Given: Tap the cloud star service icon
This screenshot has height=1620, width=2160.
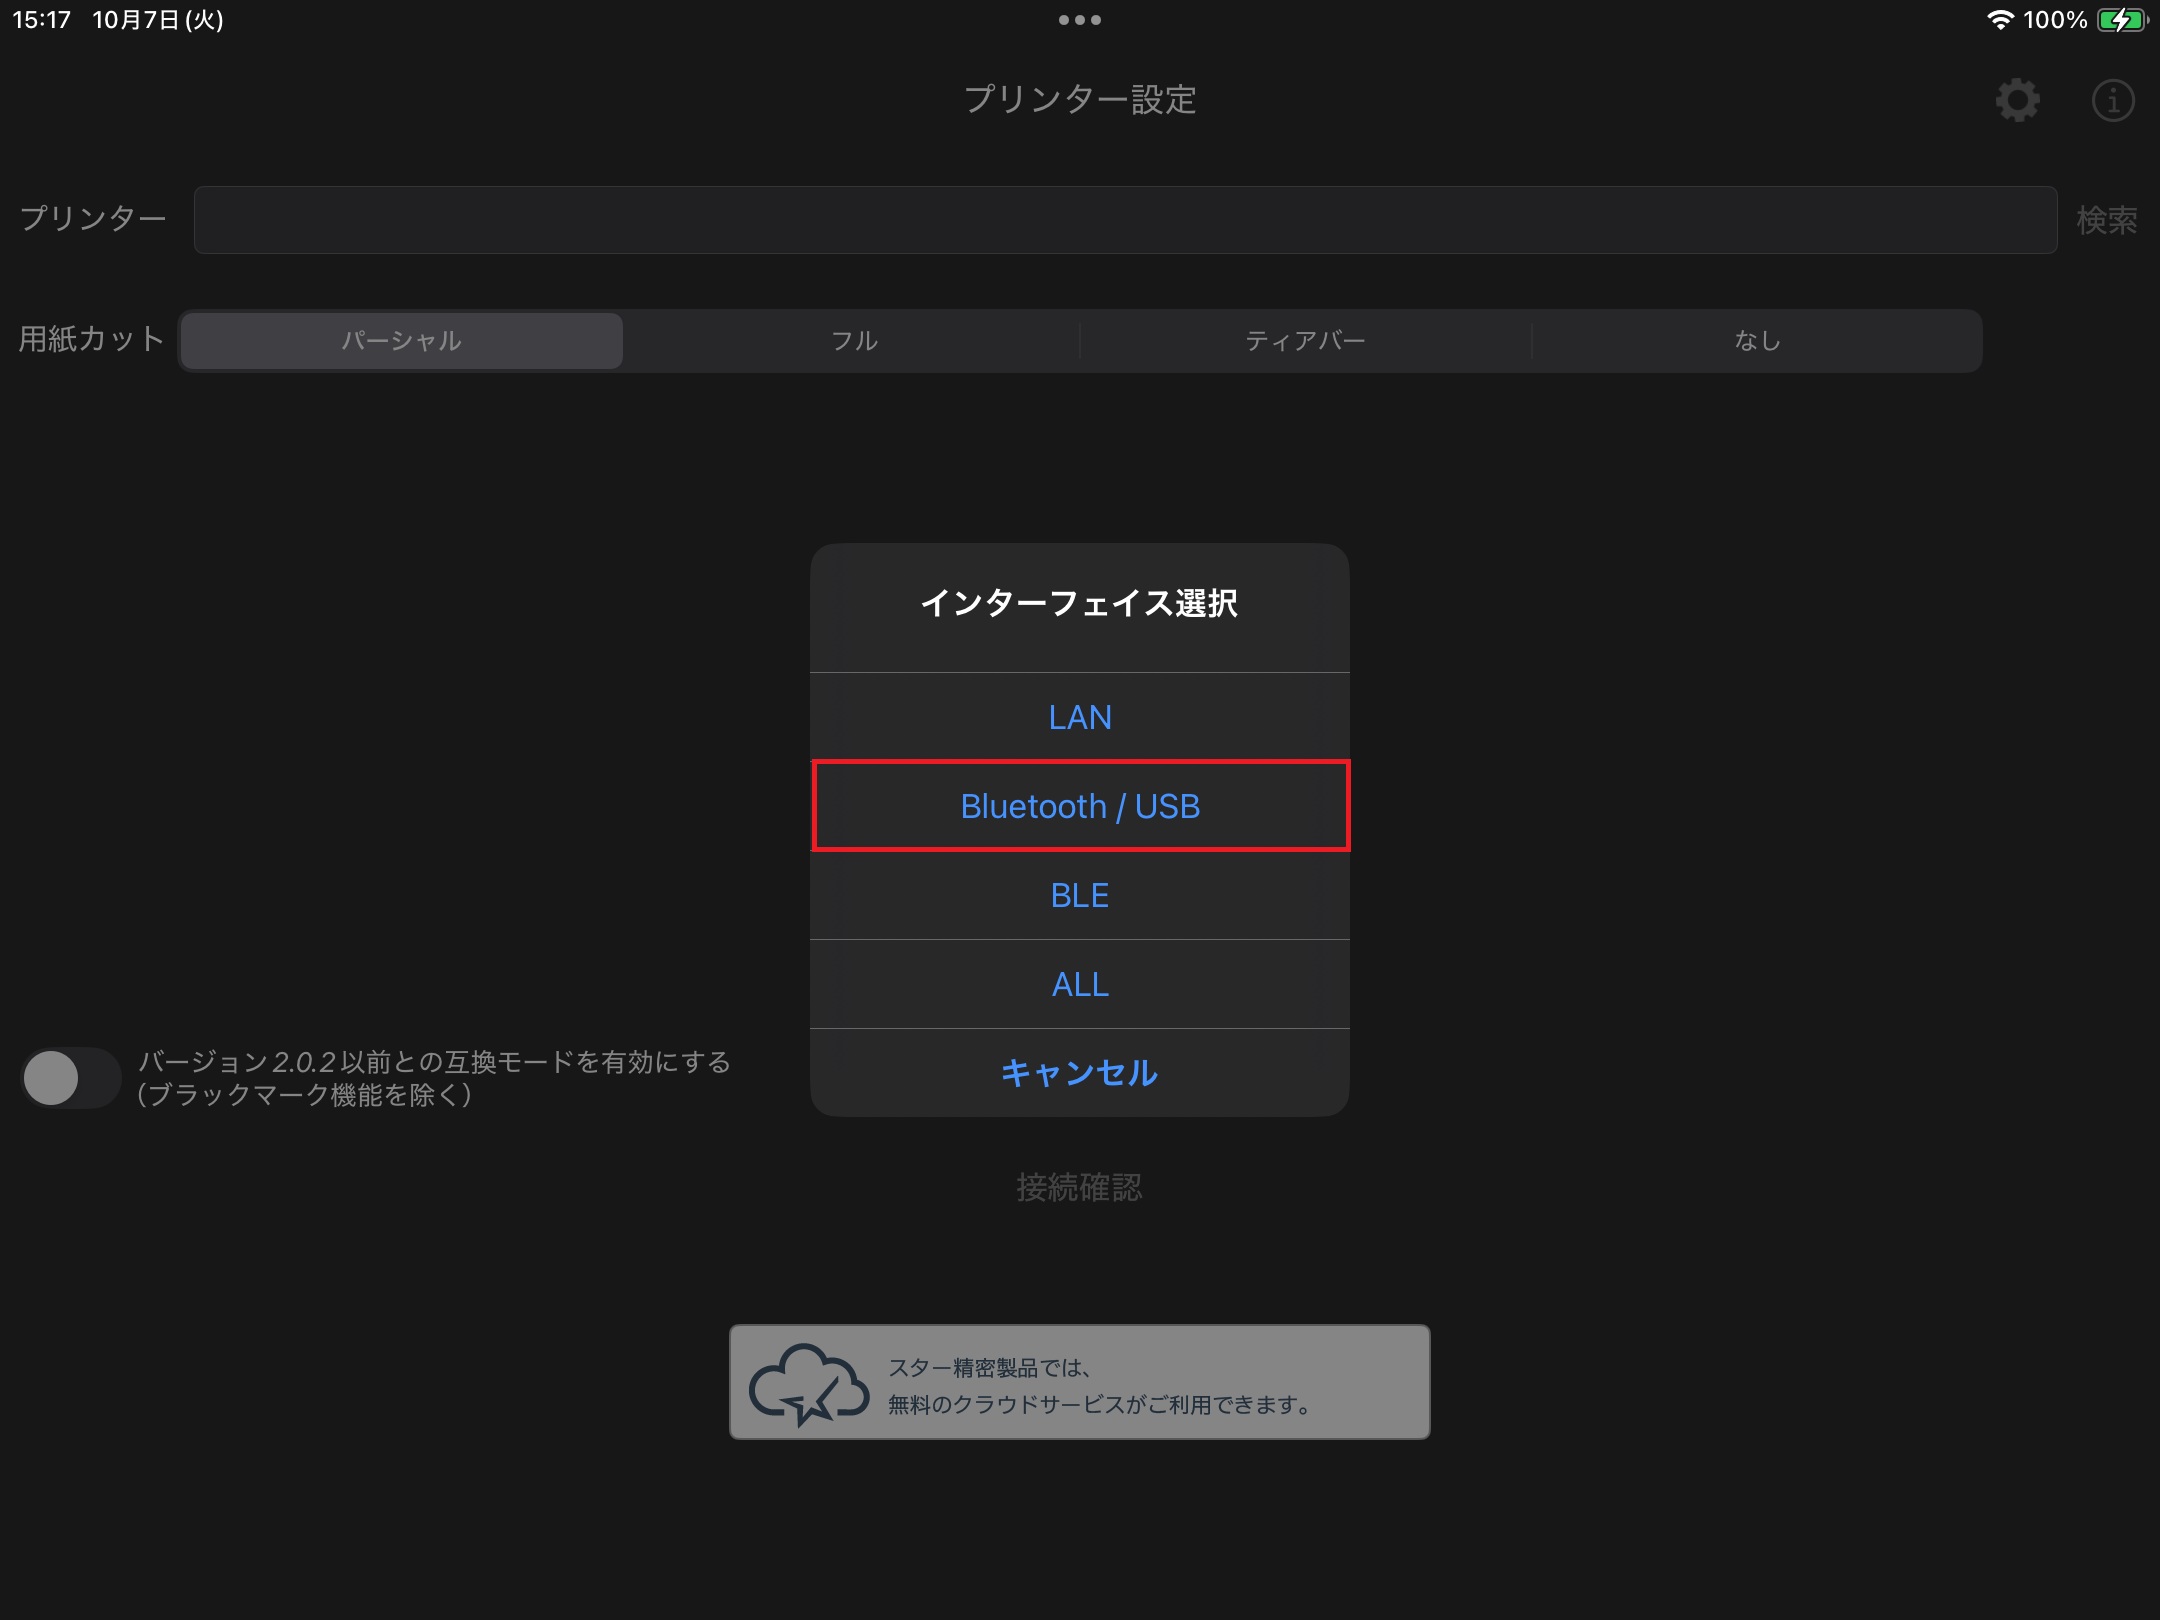Looking at the screenshot, I should pyautogui.click(x=808, y=1383).
